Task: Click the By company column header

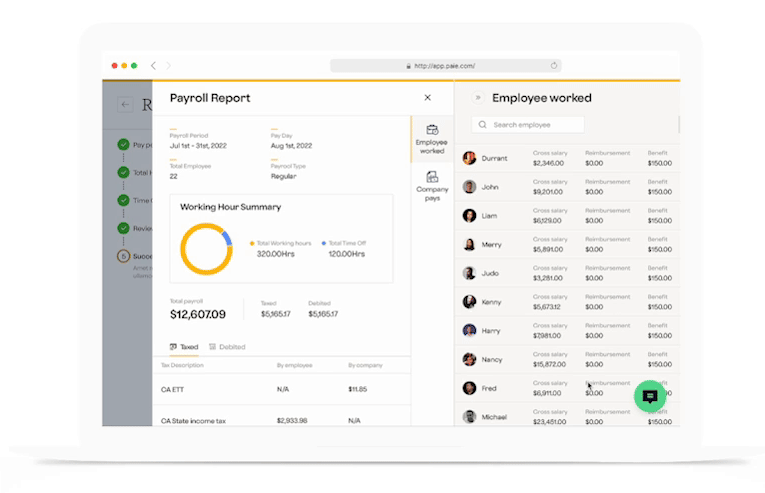Action: (365, 365)
